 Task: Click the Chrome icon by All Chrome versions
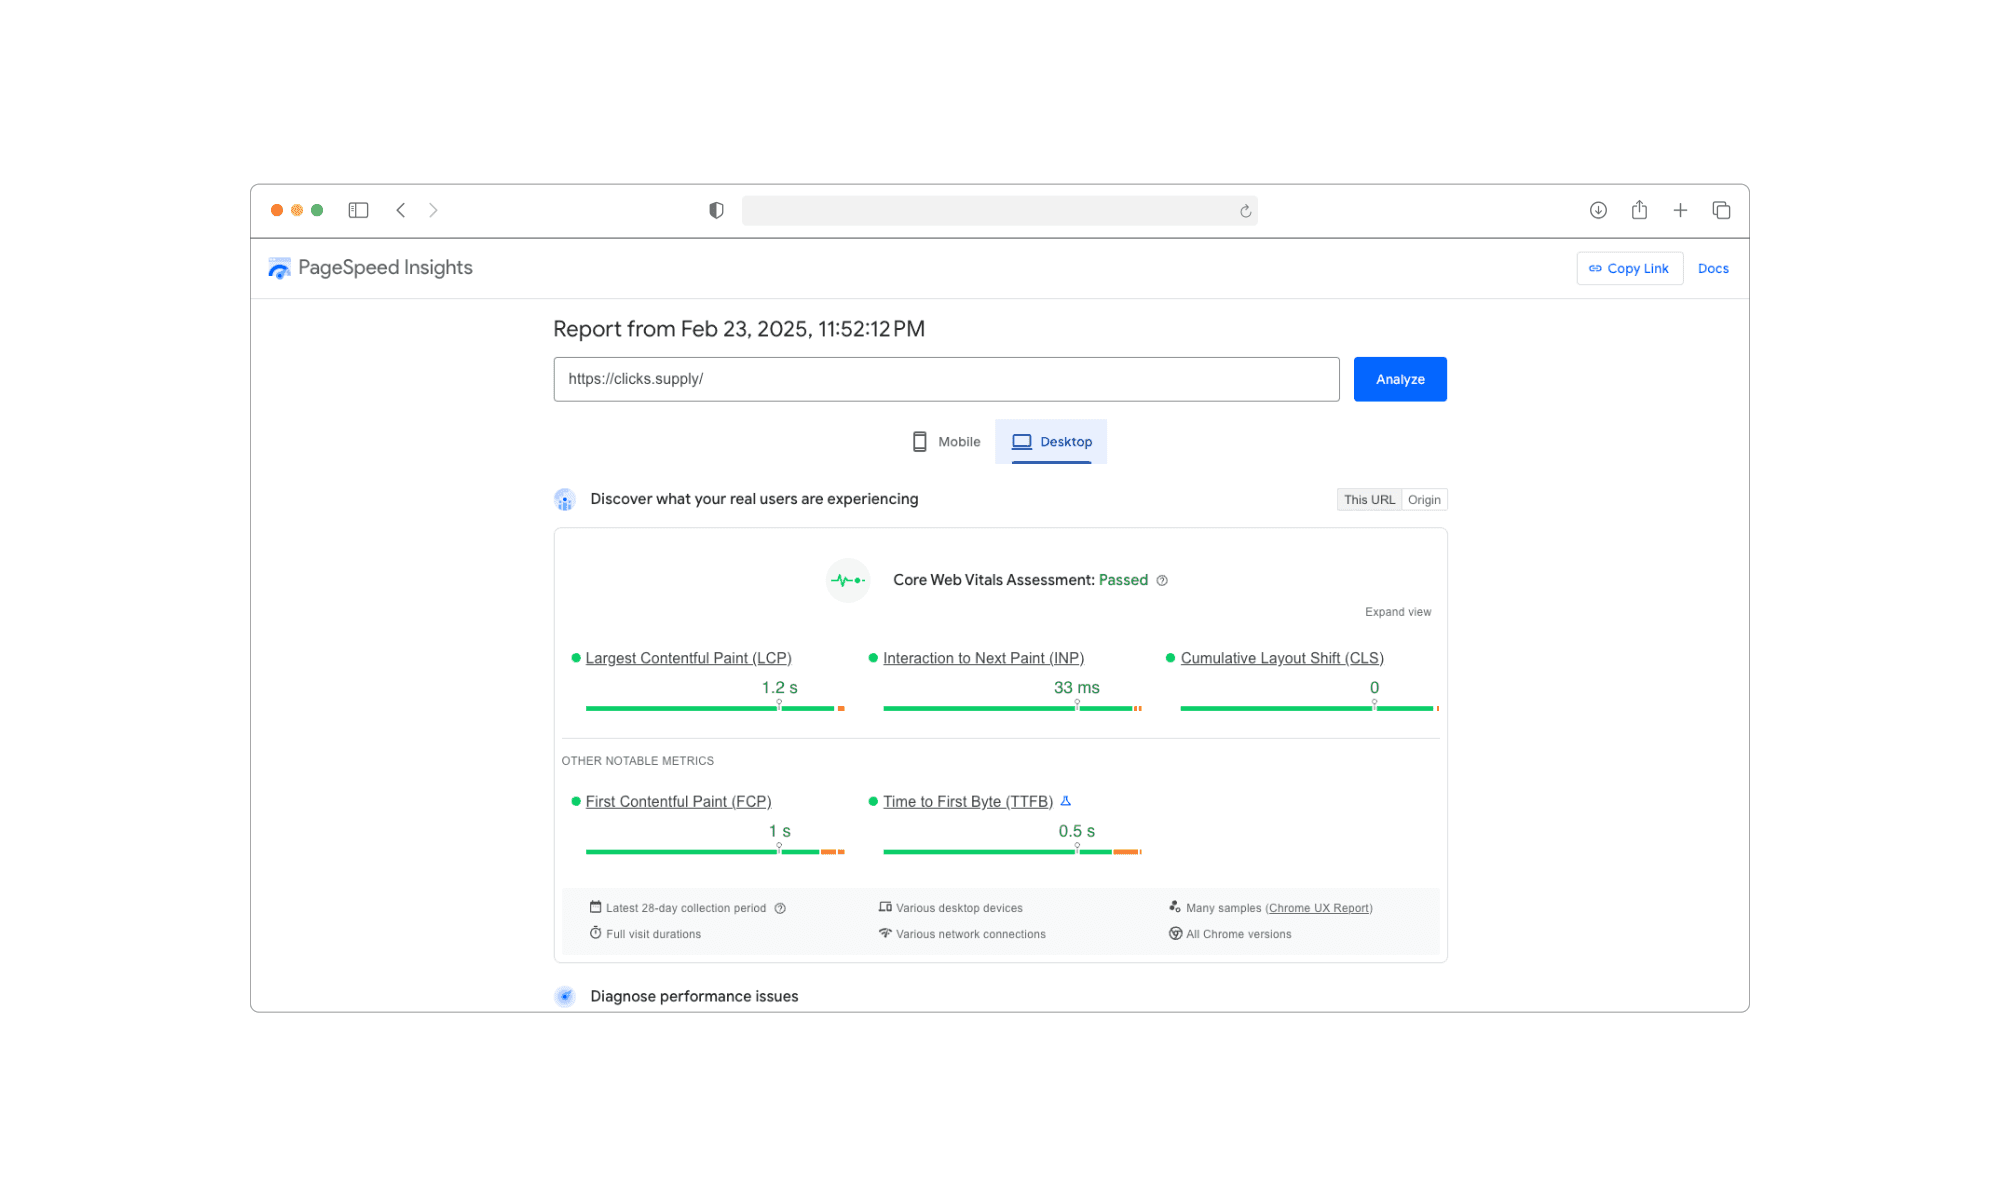pyautogui.click(x=1175, y=933)
